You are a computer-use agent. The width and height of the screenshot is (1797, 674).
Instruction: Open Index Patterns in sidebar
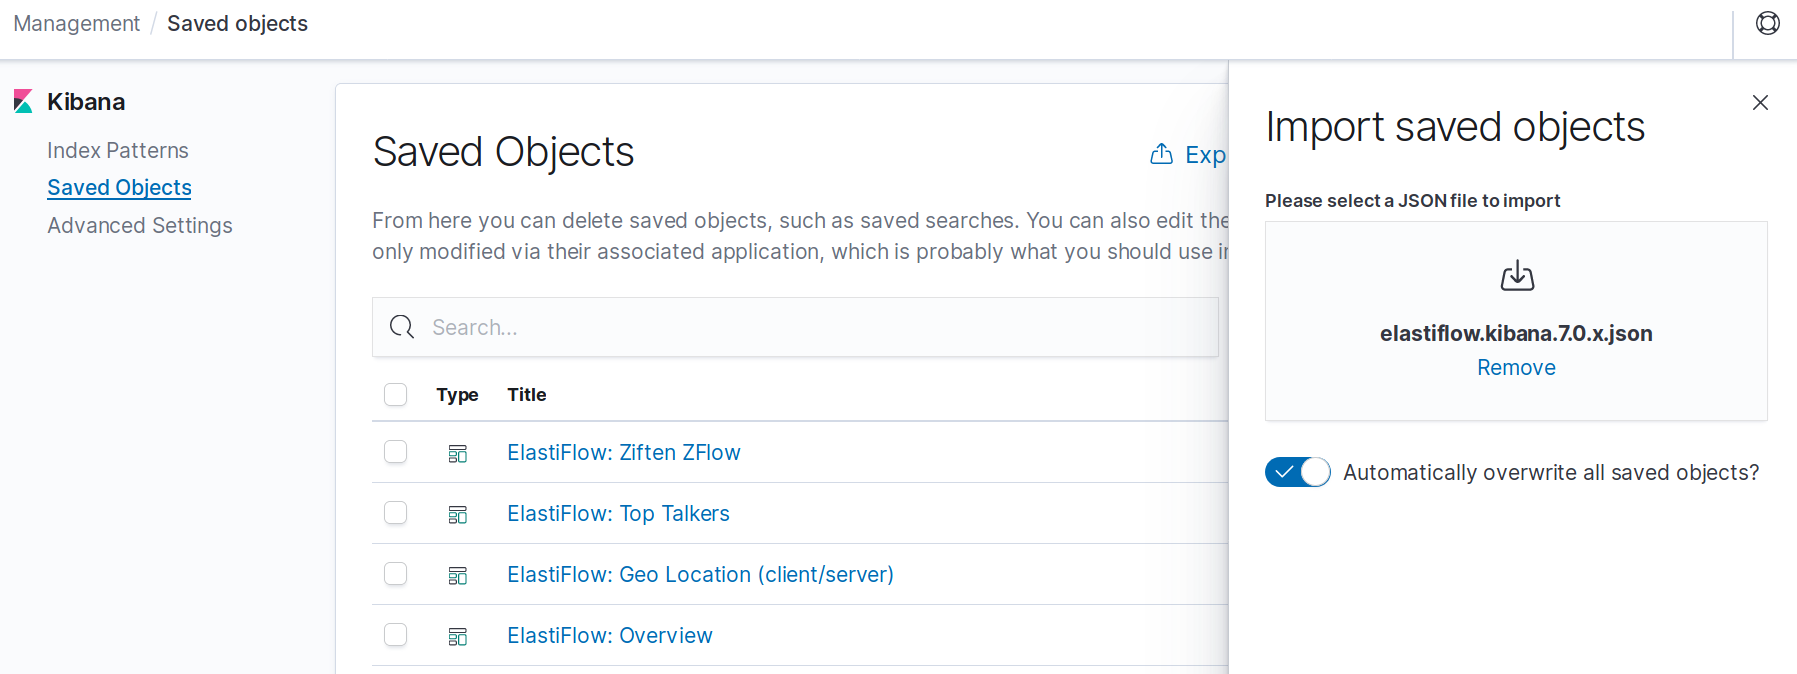[118, 150]
